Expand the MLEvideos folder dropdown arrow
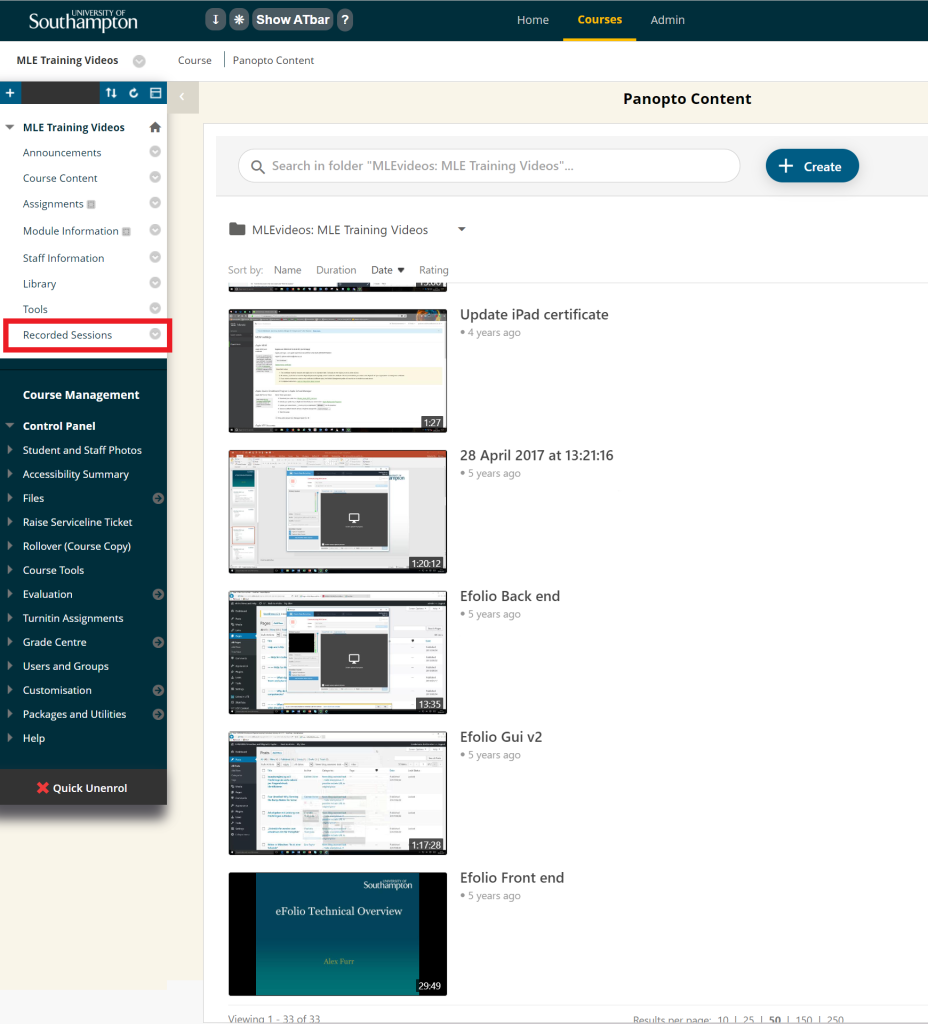 tap(462, 229)
